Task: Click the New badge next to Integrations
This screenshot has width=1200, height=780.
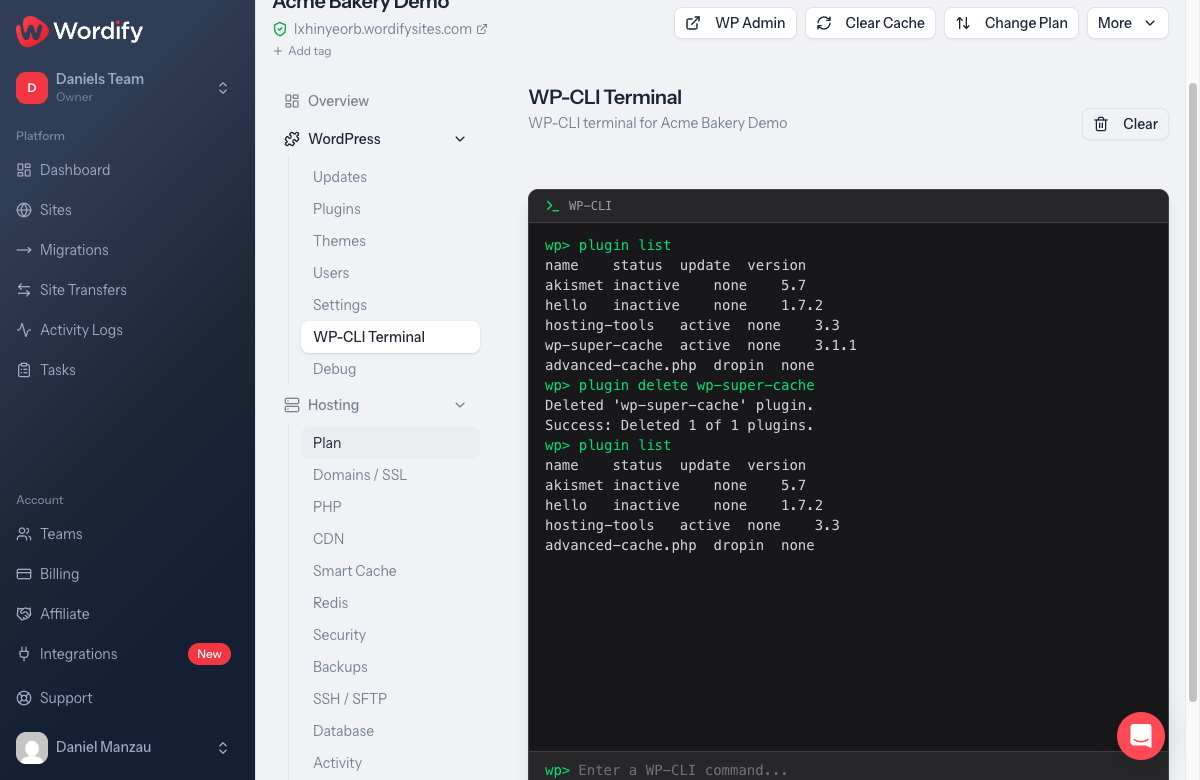Action: click(209, 654)
